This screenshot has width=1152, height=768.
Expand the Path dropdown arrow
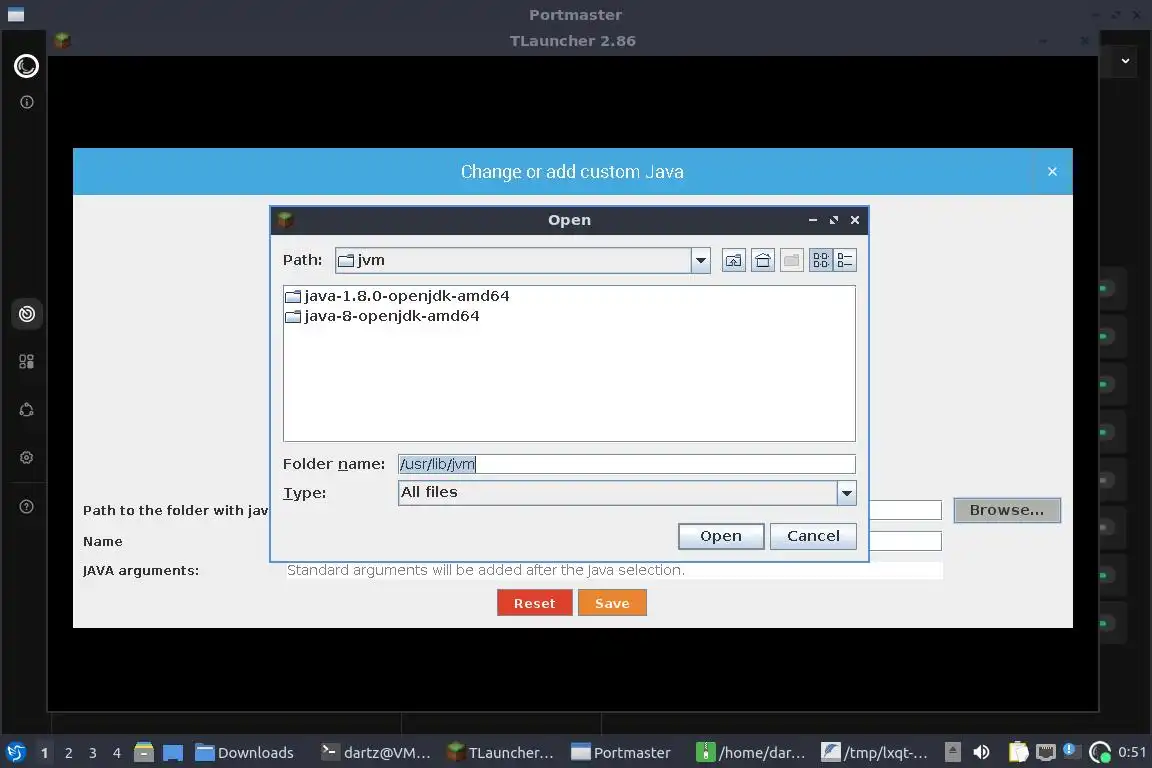coord(701,260)
